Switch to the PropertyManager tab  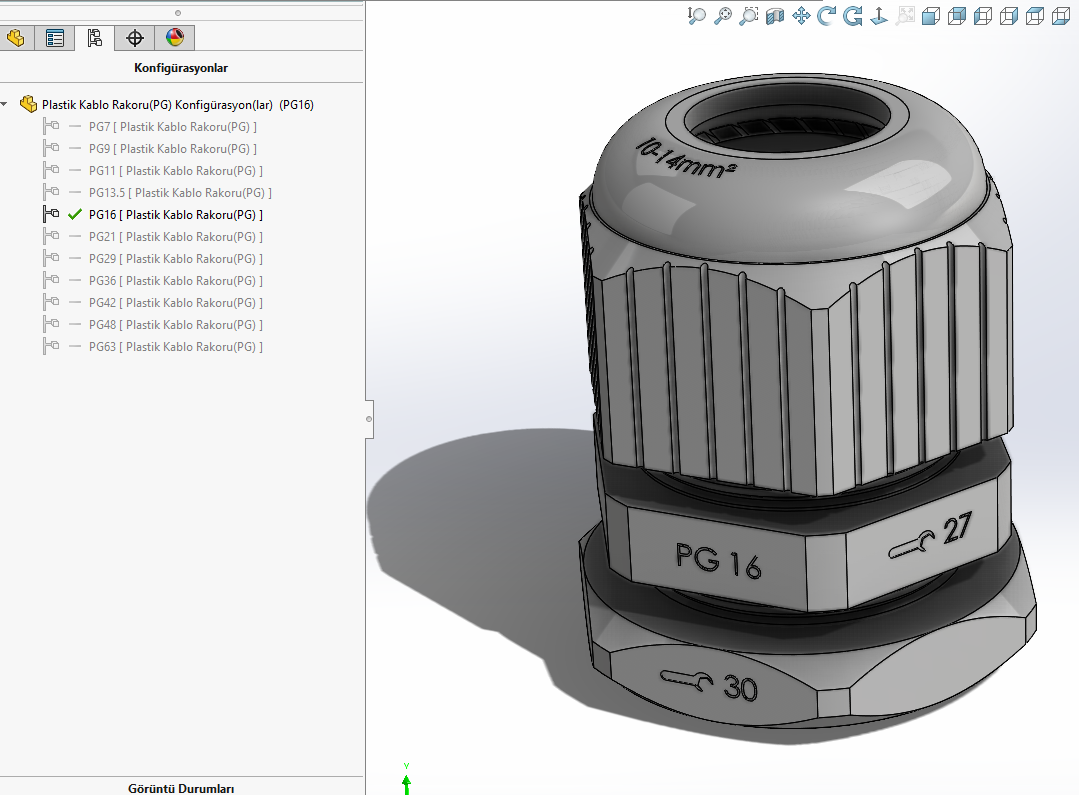coord(55,39)
